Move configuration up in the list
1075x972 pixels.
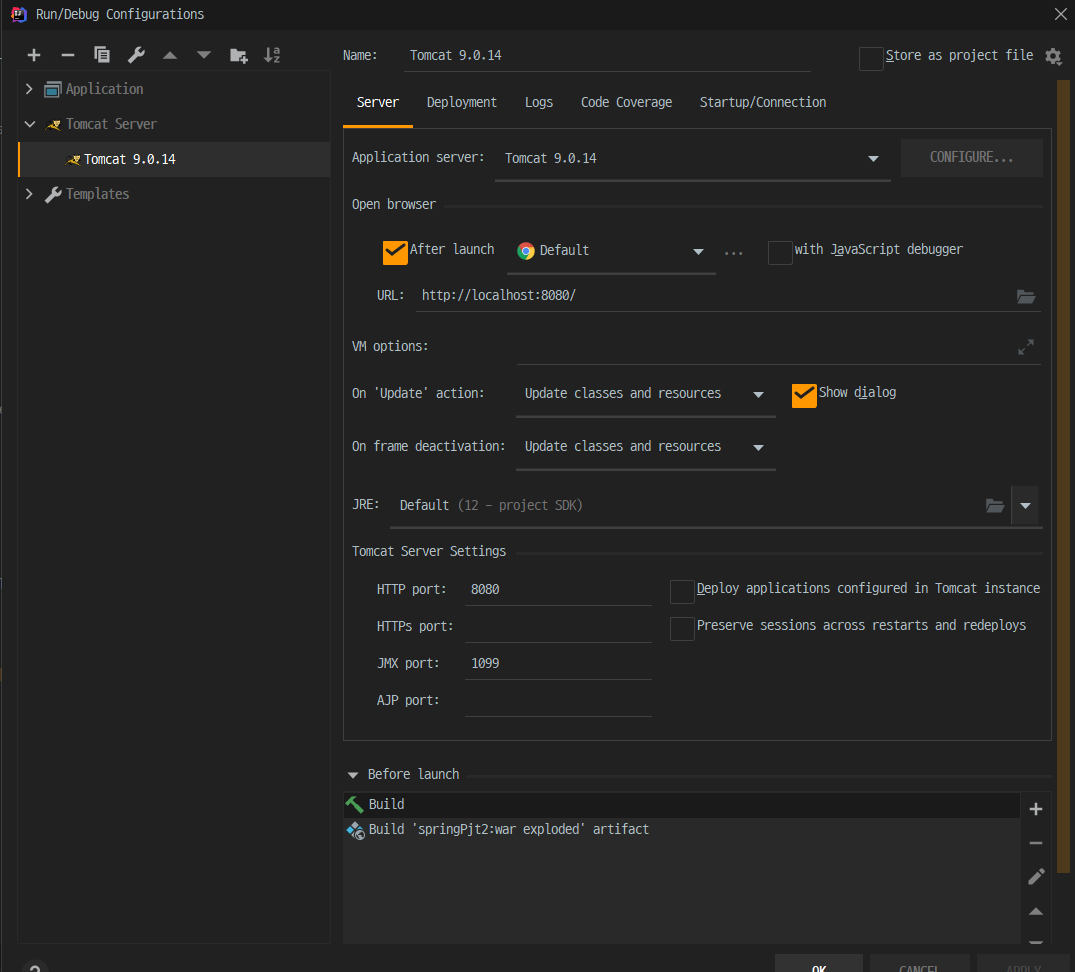[x=170, y=56]
